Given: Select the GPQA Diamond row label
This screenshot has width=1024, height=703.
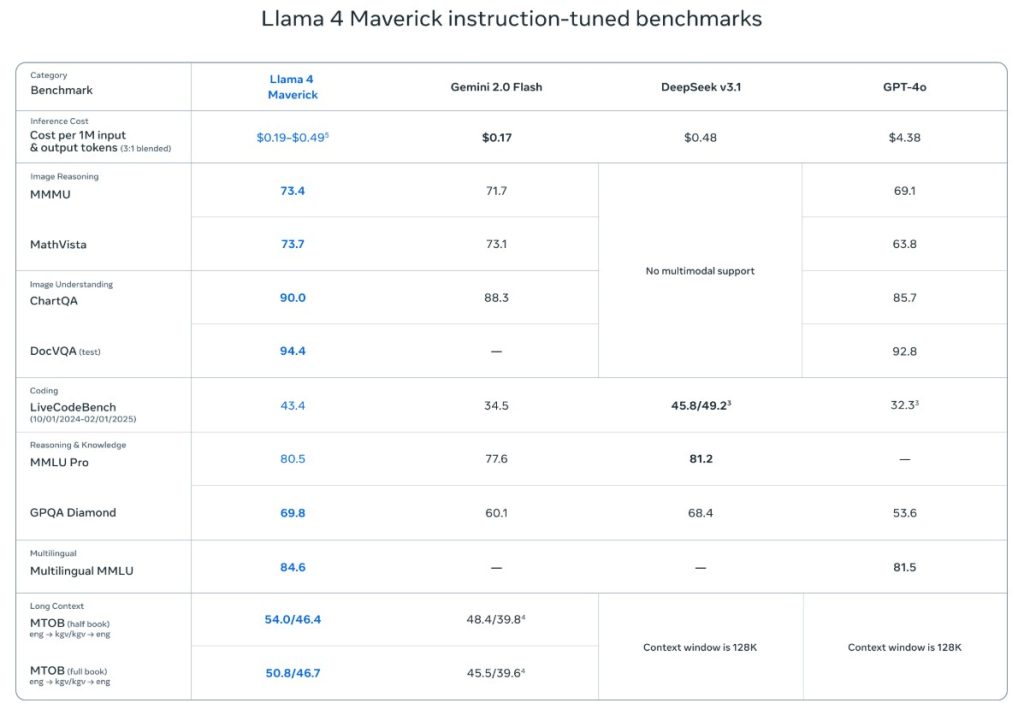Looking at the screenshot, I should pos(73,513).
